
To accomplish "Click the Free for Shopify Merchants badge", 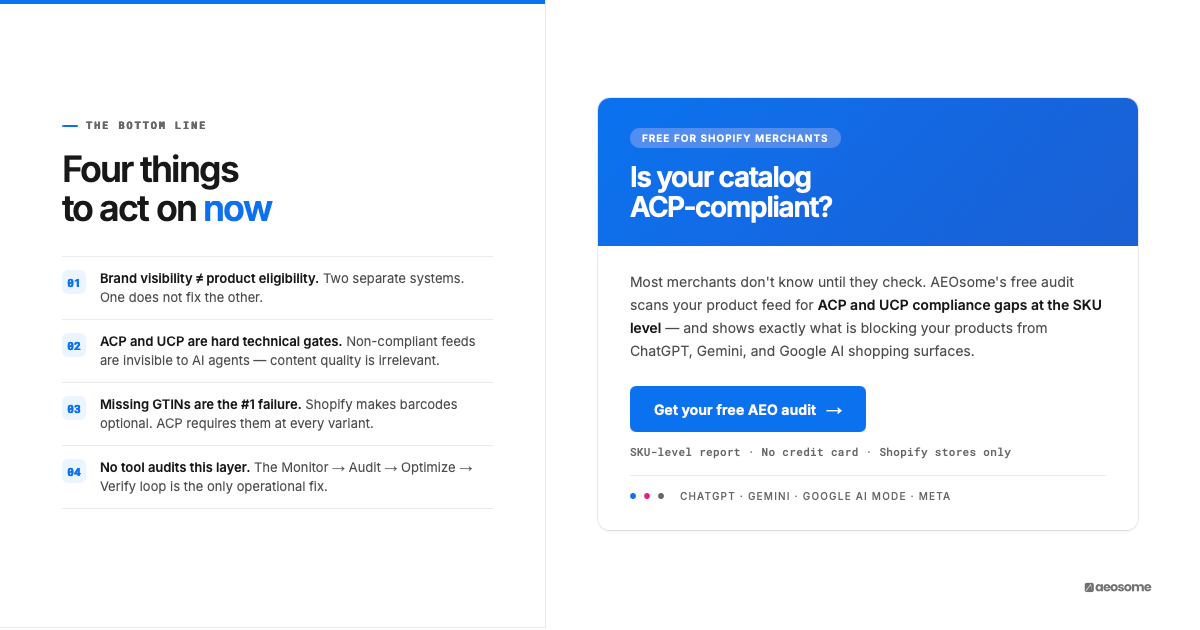I will pos(735,138).
